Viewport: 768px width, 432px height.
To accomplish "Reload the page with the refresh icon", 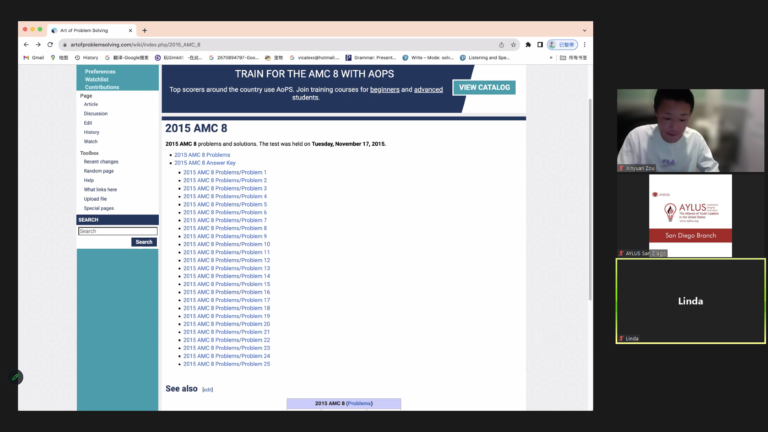I will point(50,45).
